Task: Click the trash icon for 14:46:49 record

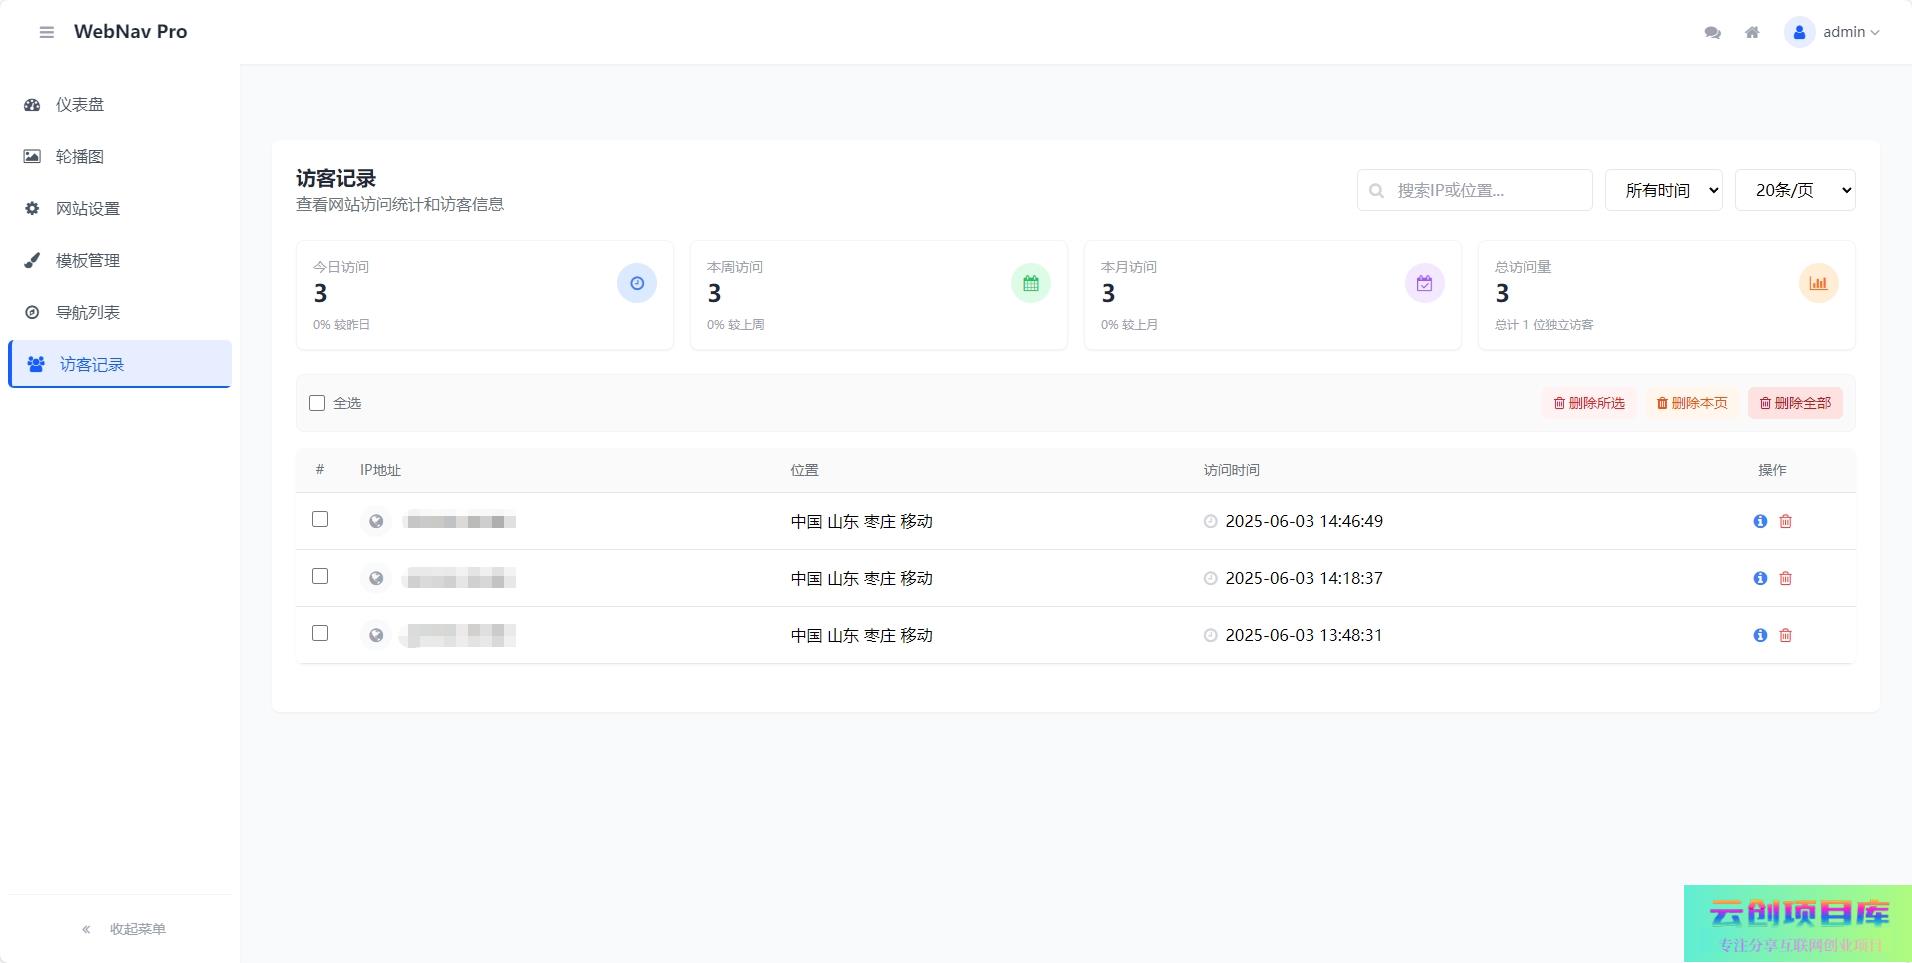Action: point(1786,521)
